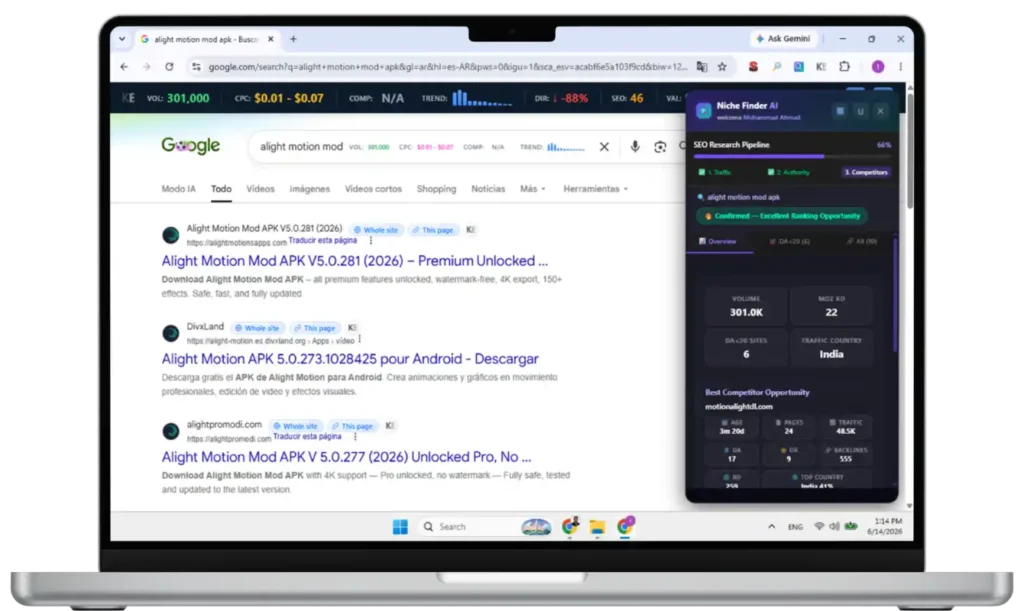1024x611 pixels.
Task: Open the Keywords Everywhere extension in Chrome toolbar
Action: (821, 67)
